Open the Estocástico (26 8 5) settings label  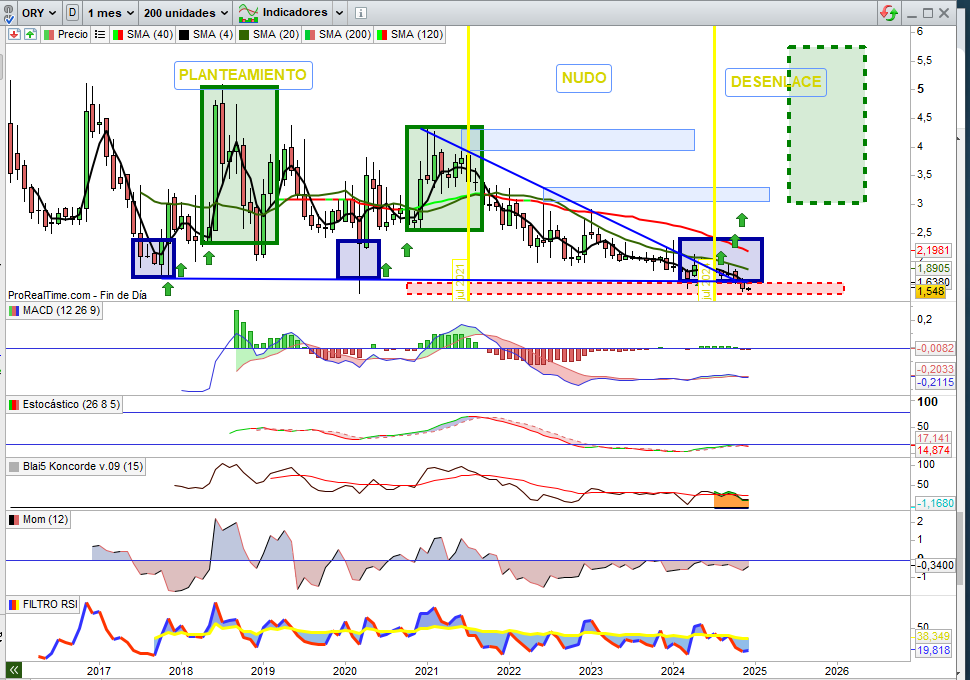point(71,405)
